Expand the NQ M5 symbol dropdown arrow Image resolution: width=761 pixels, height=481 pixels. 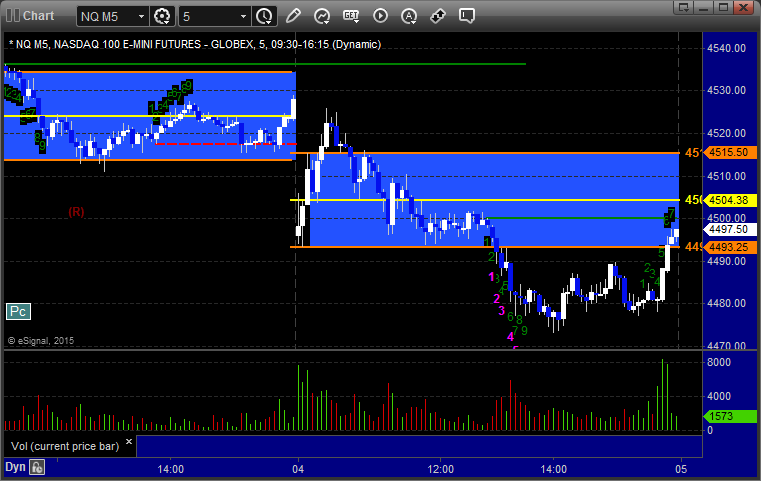coord(141,17)
